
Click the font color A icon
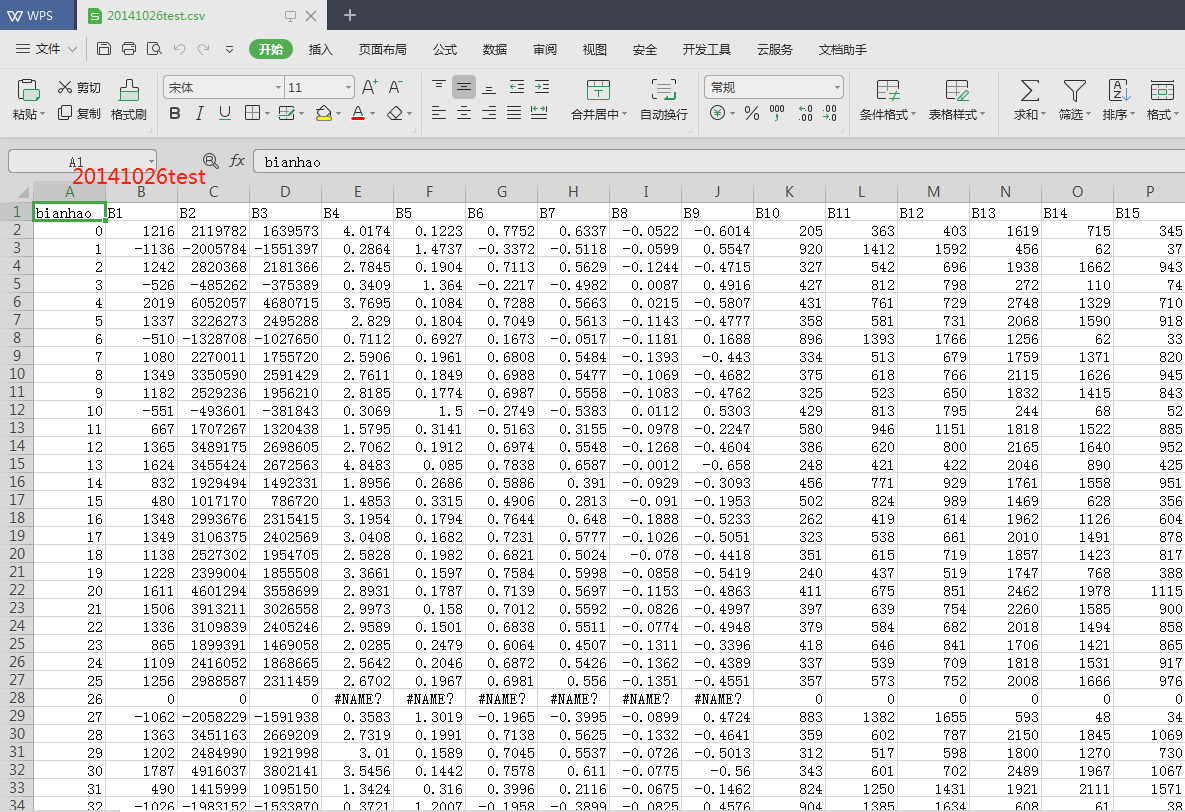pos(358,113)
